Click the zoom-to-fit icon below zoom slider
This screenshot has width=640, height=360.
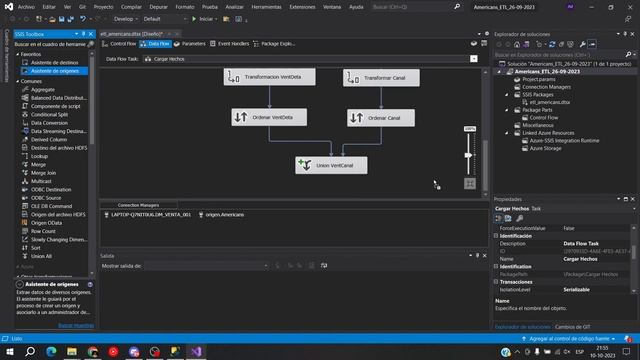[470, 184]
